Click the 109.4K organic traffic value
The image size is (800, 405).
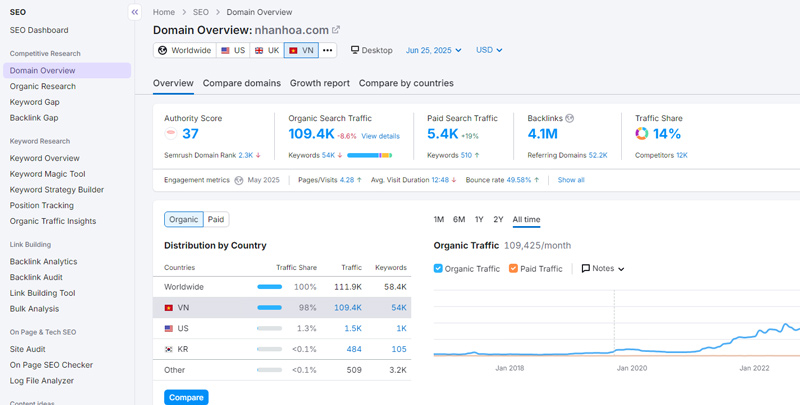[311, 134]
